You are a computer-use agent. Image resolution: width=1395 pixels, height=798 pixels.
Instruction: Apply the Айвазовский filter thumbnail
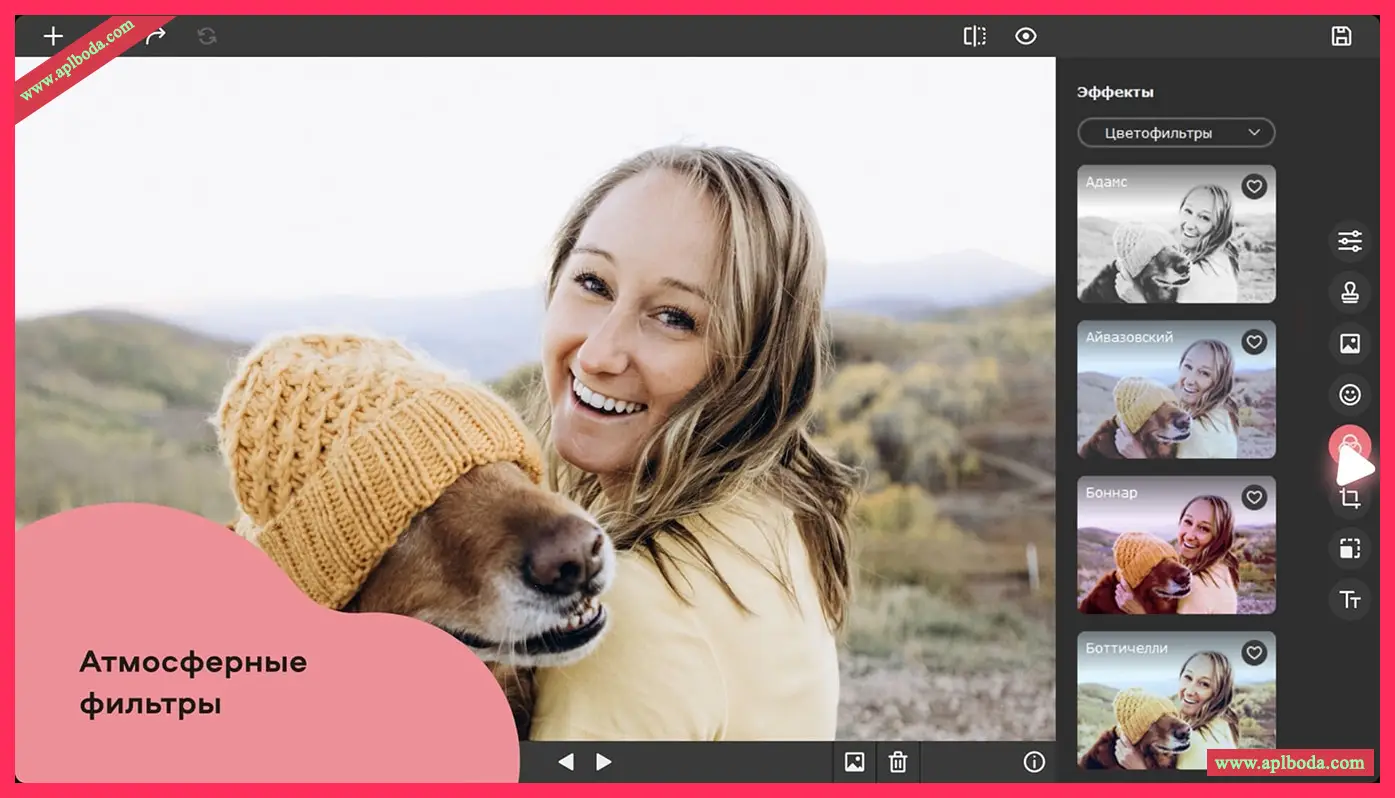tap(1176, 390)
